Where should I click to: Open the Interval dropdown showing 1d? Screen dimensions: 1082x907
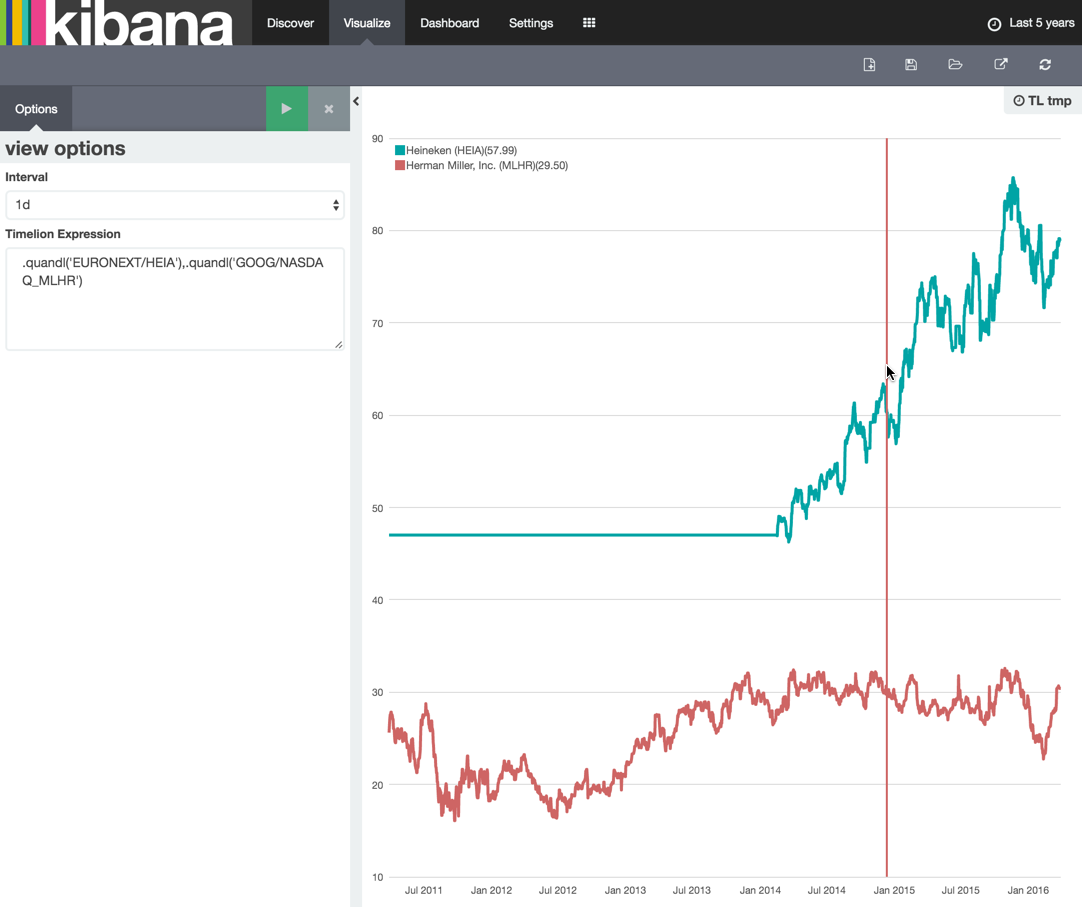pyautogui.click(x=175, y=205)
